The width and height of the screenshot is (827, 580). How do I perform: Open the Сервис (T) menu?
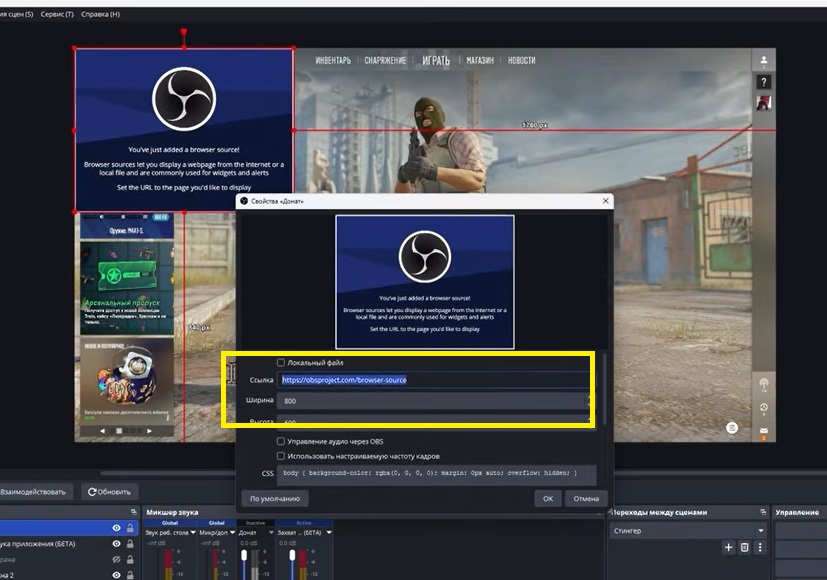click(x=57, y=14)
